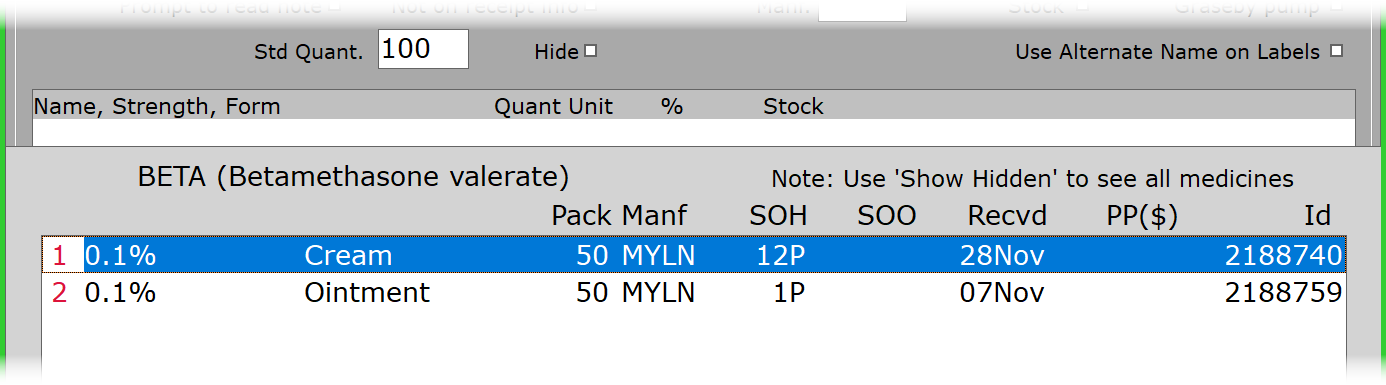Click Id 2188759 in Ointment row
This screenshot has width=1386, height=385.
pos(1283,293)
